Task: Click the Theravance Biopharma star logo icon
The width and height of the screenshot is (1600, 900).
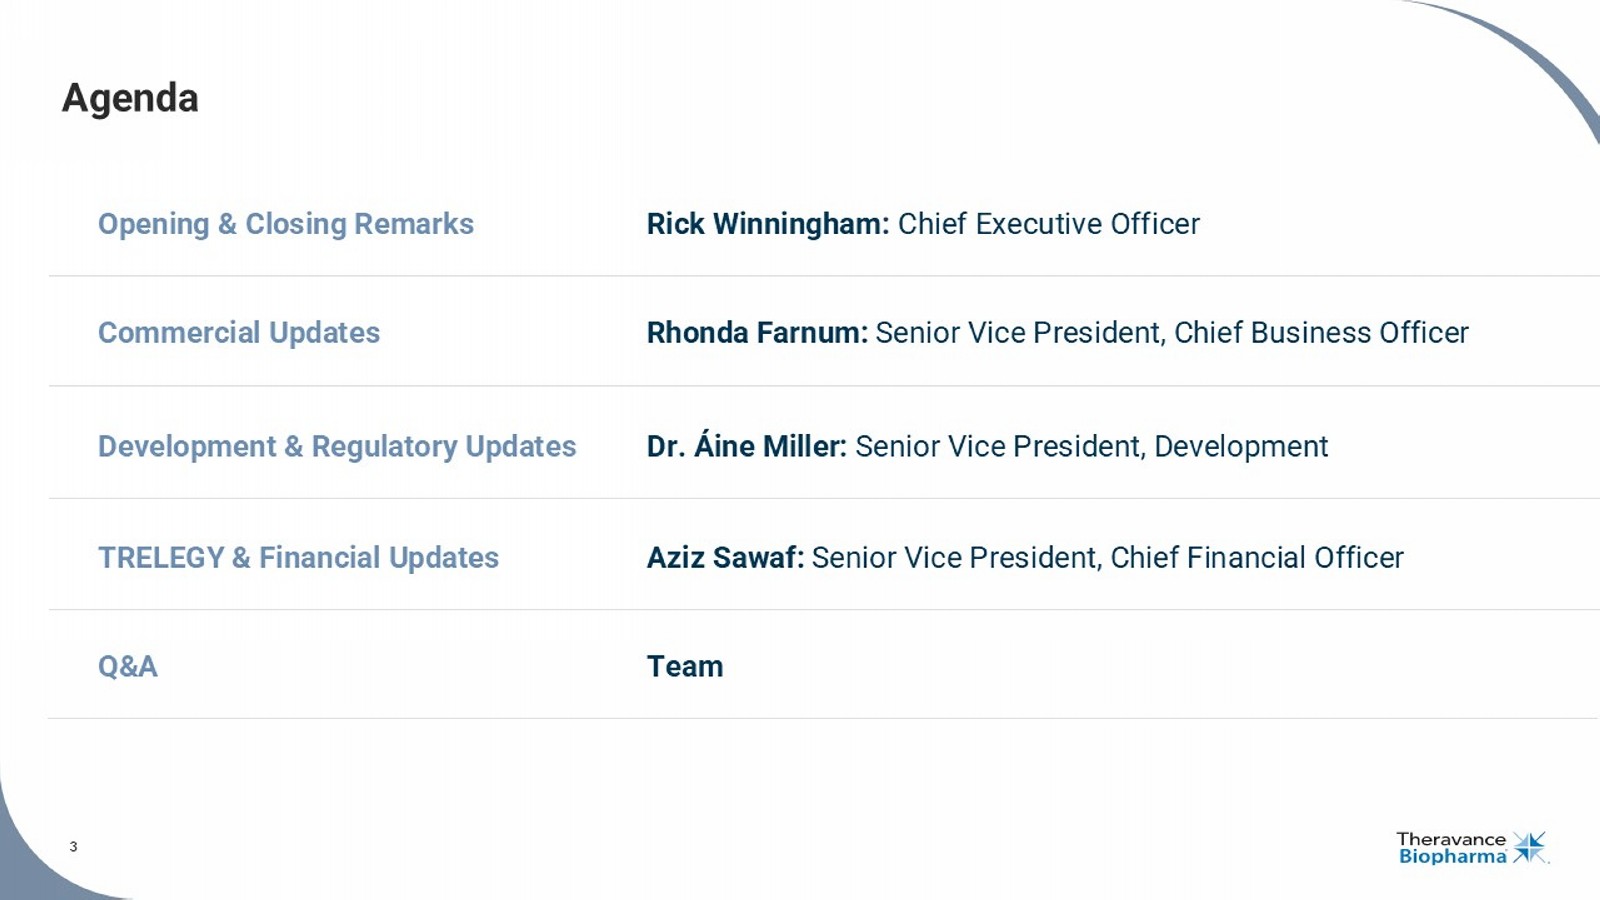Action: point(1529,847)
